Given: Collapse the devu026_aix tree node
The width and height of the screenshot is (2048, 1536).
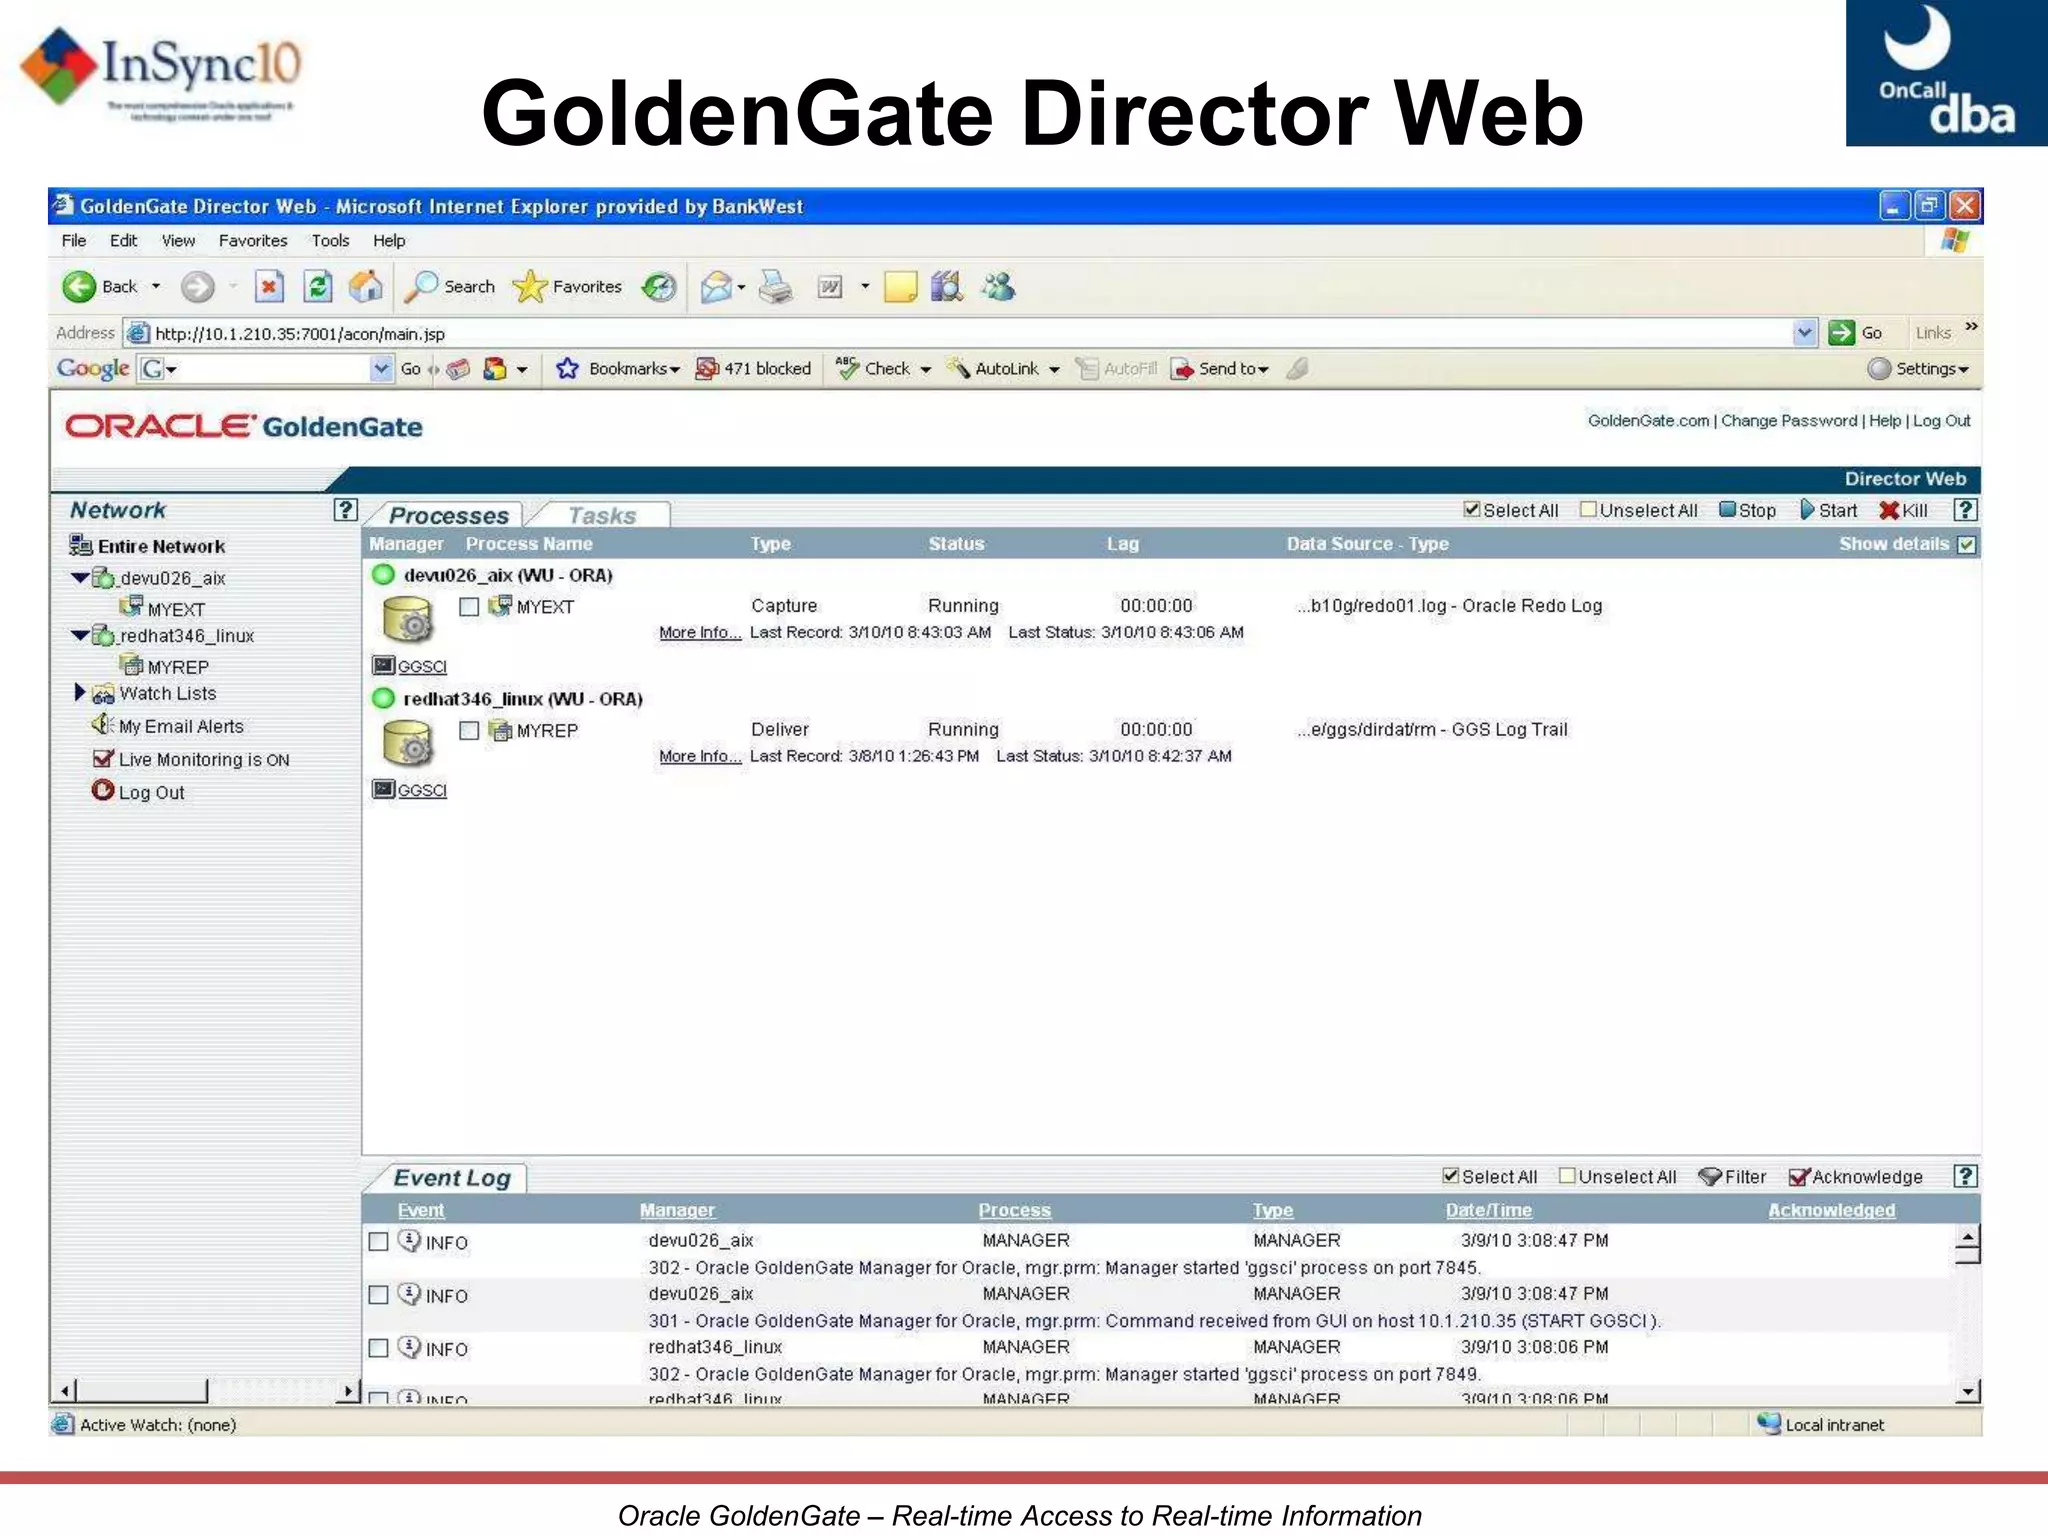Looking at the screenshot, I should (x=80, y=578).
